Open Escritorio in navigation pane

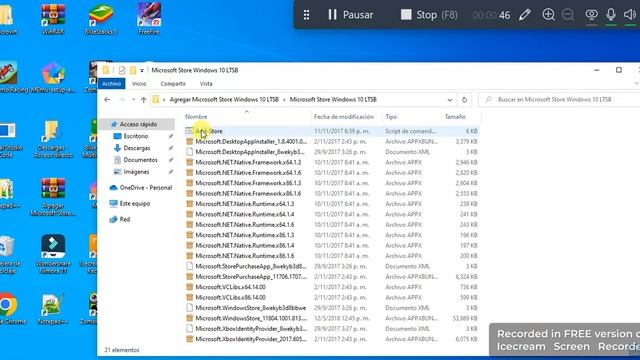tap(136, 136)
